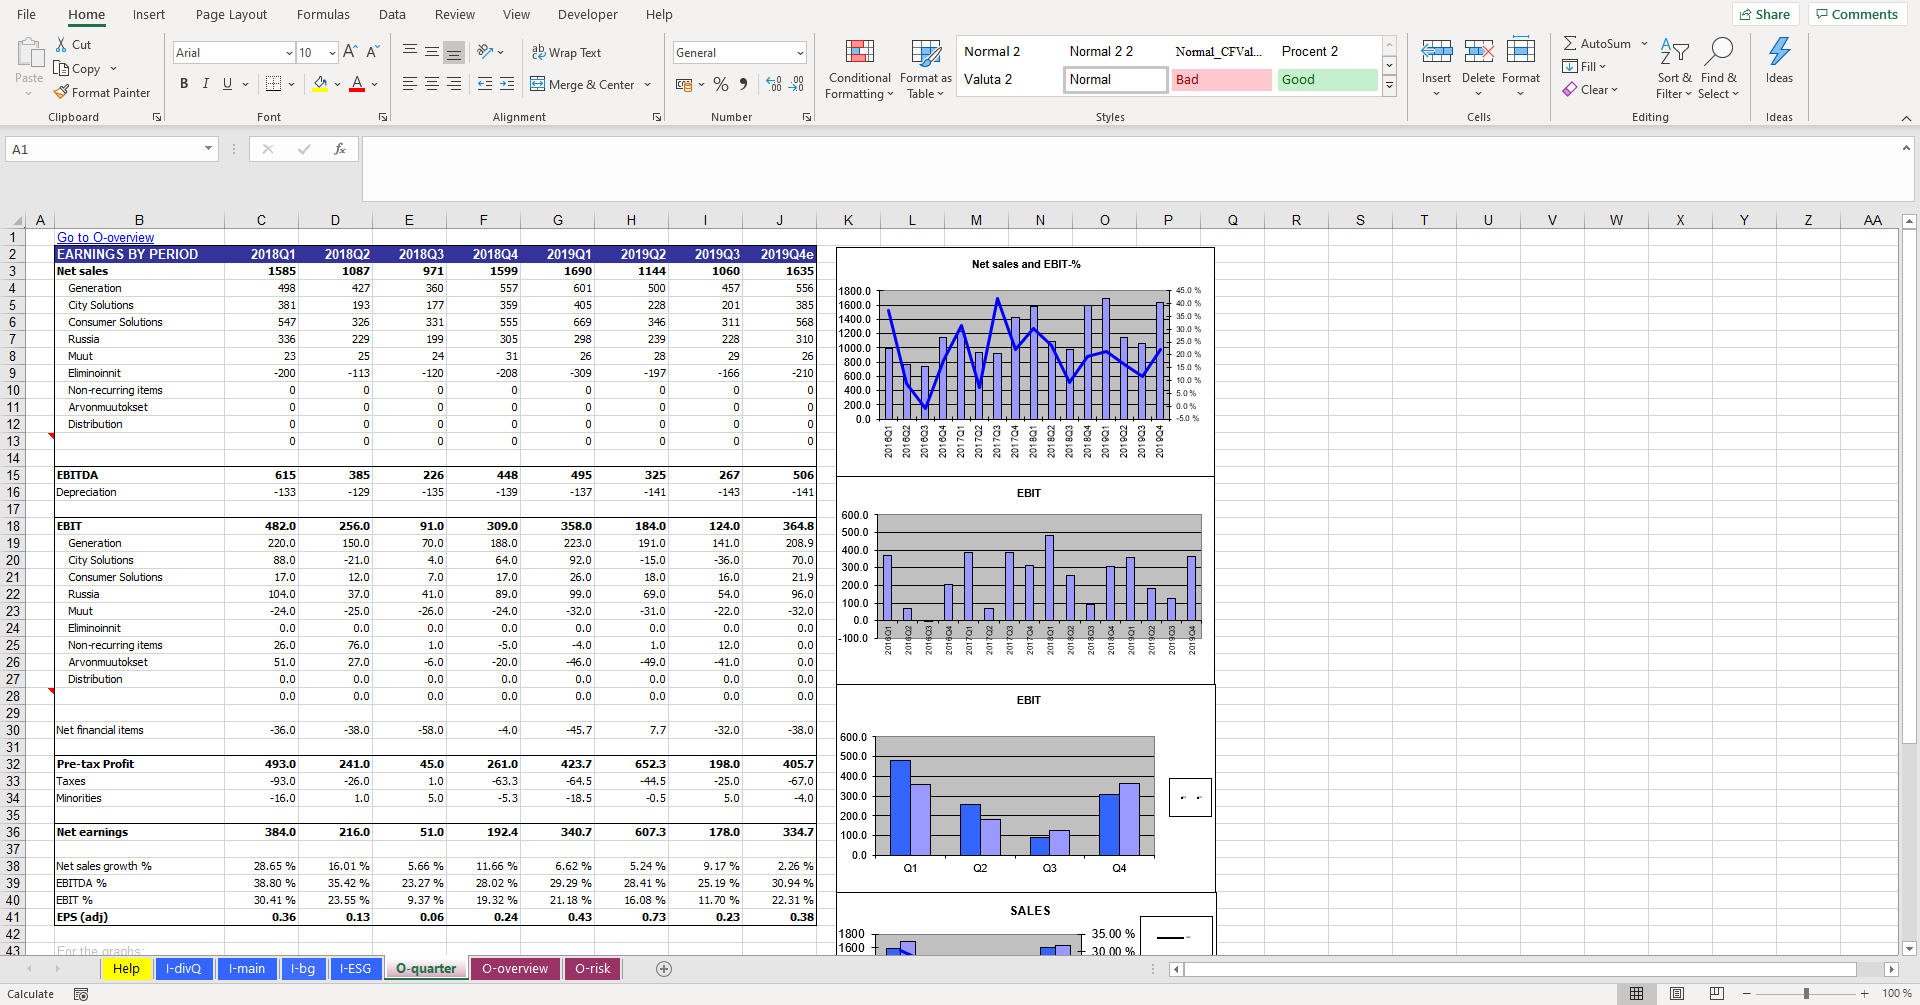
Task: Click the Fill Color bucket icon
Action: 320,84
